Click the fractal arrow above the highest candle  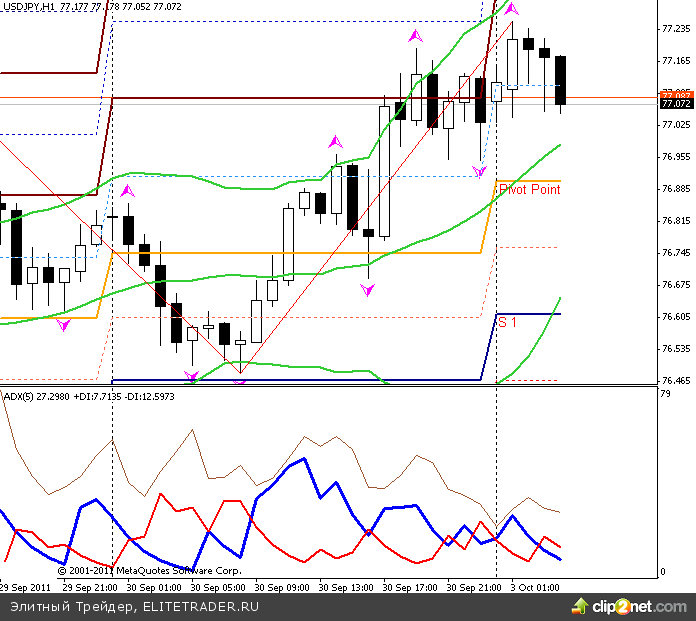513,11
